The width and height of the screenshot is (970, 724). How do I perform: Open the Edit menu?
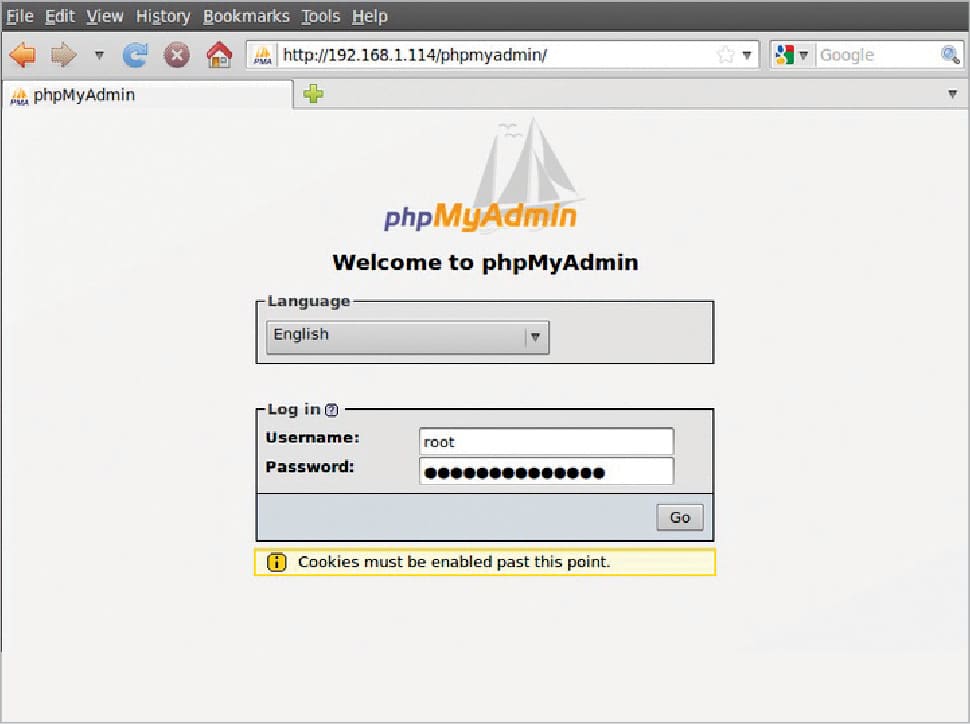pos(60,16)
